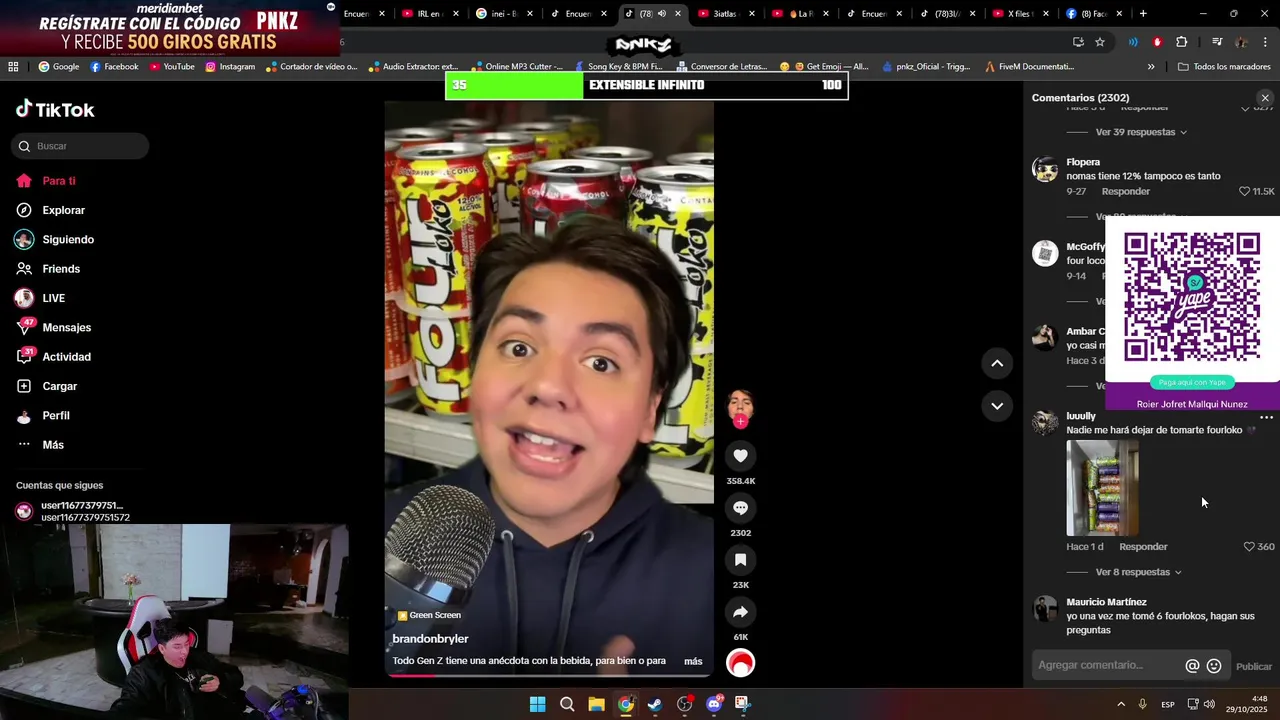Open the Cargar upload page
The image size is (1280, 720).
(x=47, y=386)
